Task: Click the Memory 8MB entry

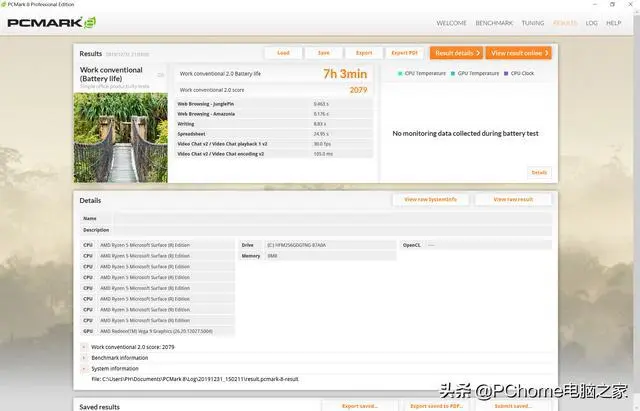Action: point(318,256)
